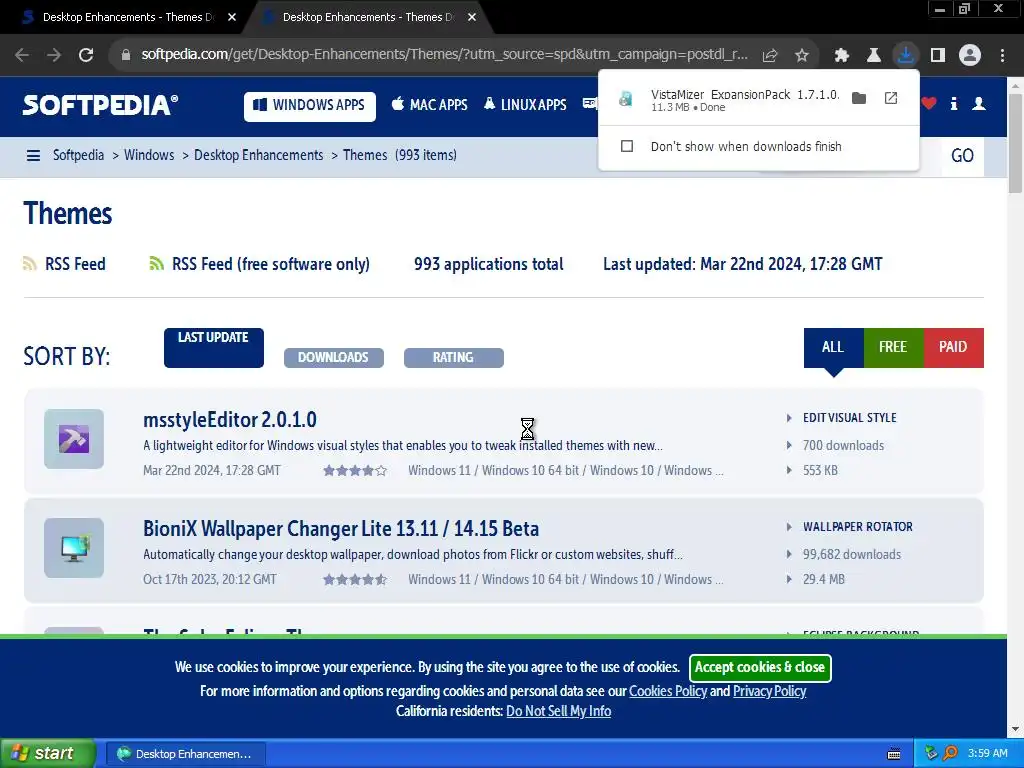This screenshot has height=768, width=1024.
Task: Click Desktop Enhancements taskbar button
Action: [x=185, y=754]
